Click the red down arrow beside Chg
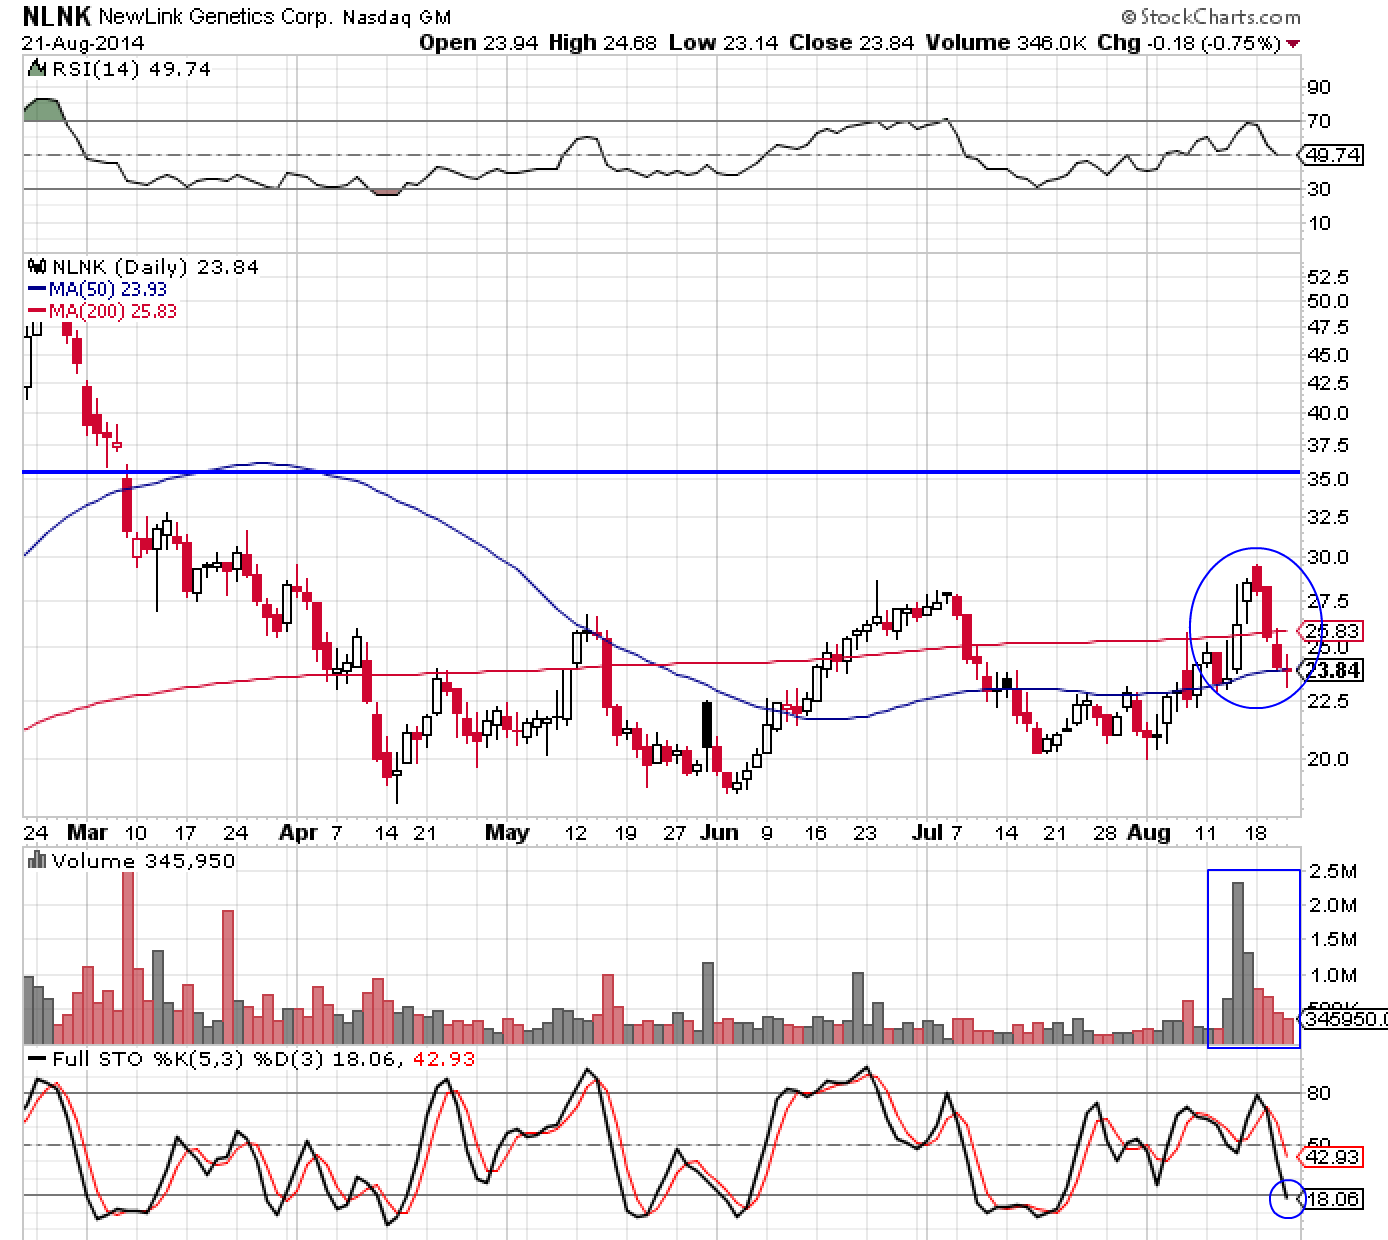 1293,44
